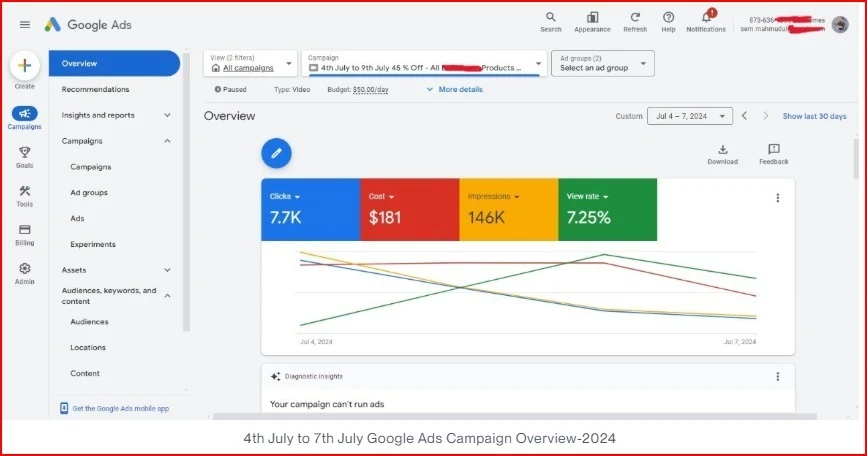The height and width of the screenshot is (456, 867).
Task: Collapse the Campaigns section chevron
Action: click(168, 141)
